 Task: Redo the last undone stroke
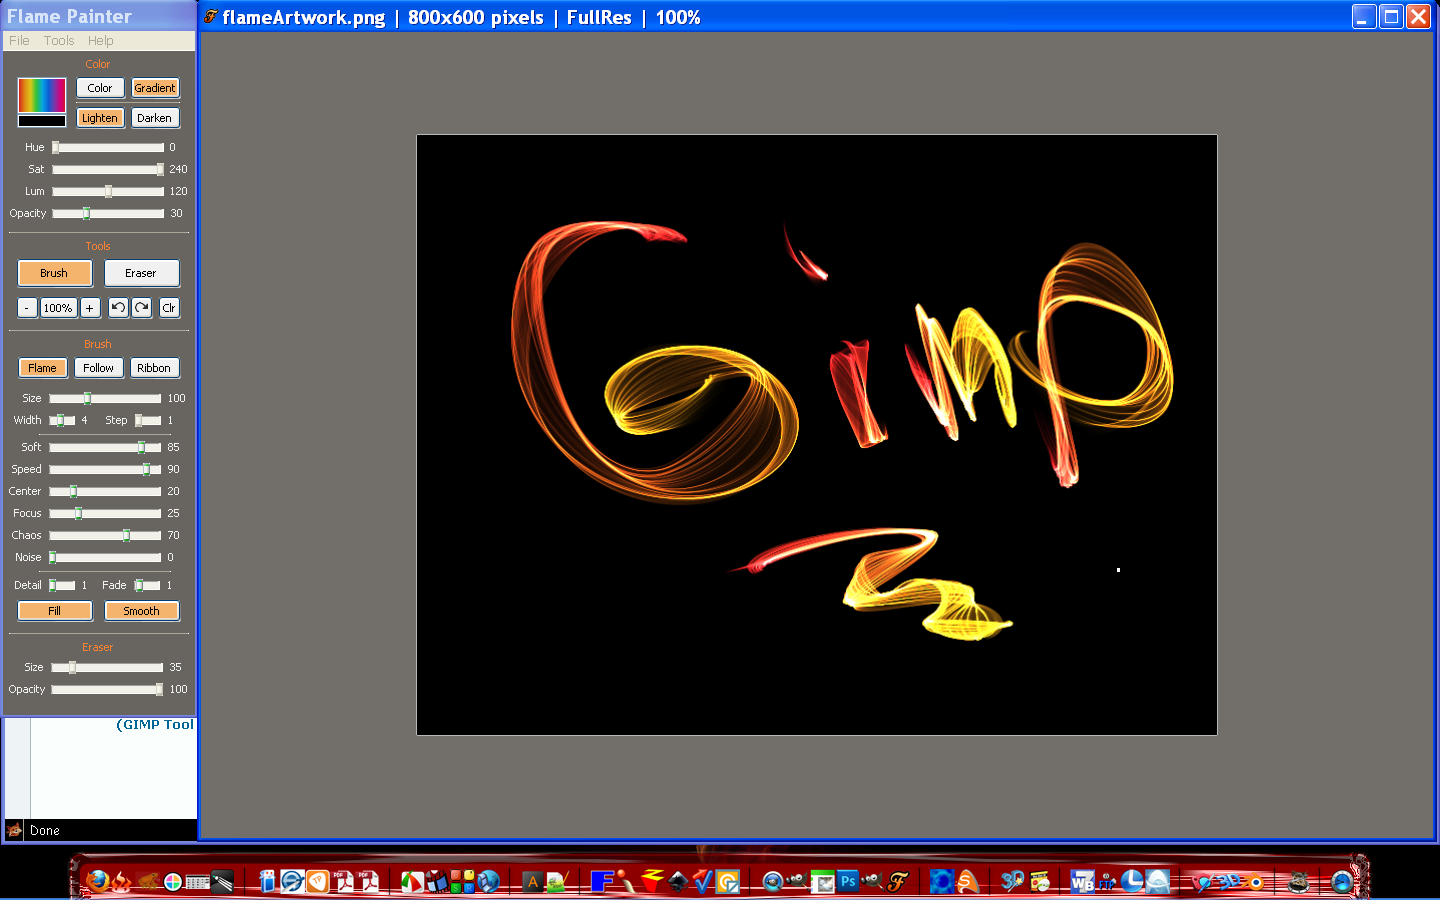pos(142,308)
